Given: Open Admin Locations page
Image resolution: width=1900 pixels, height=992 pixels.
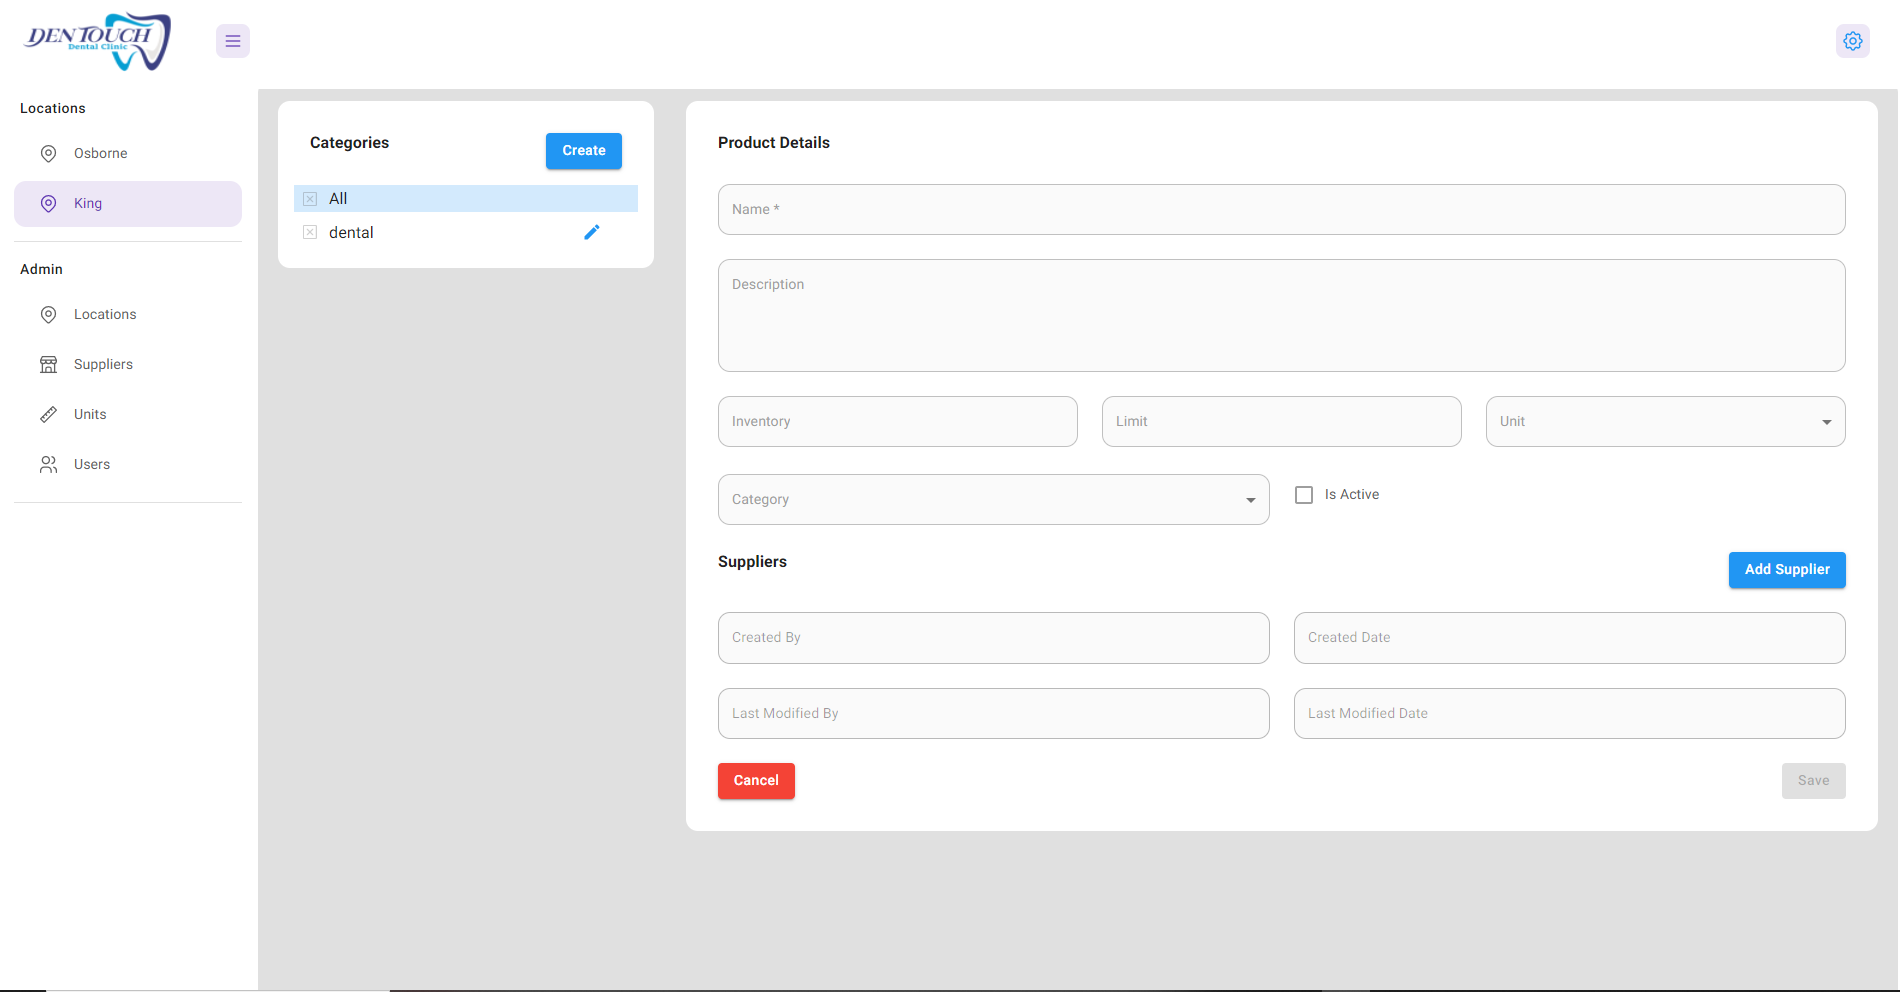Looking at the screenshot, I should coord(128,314).
